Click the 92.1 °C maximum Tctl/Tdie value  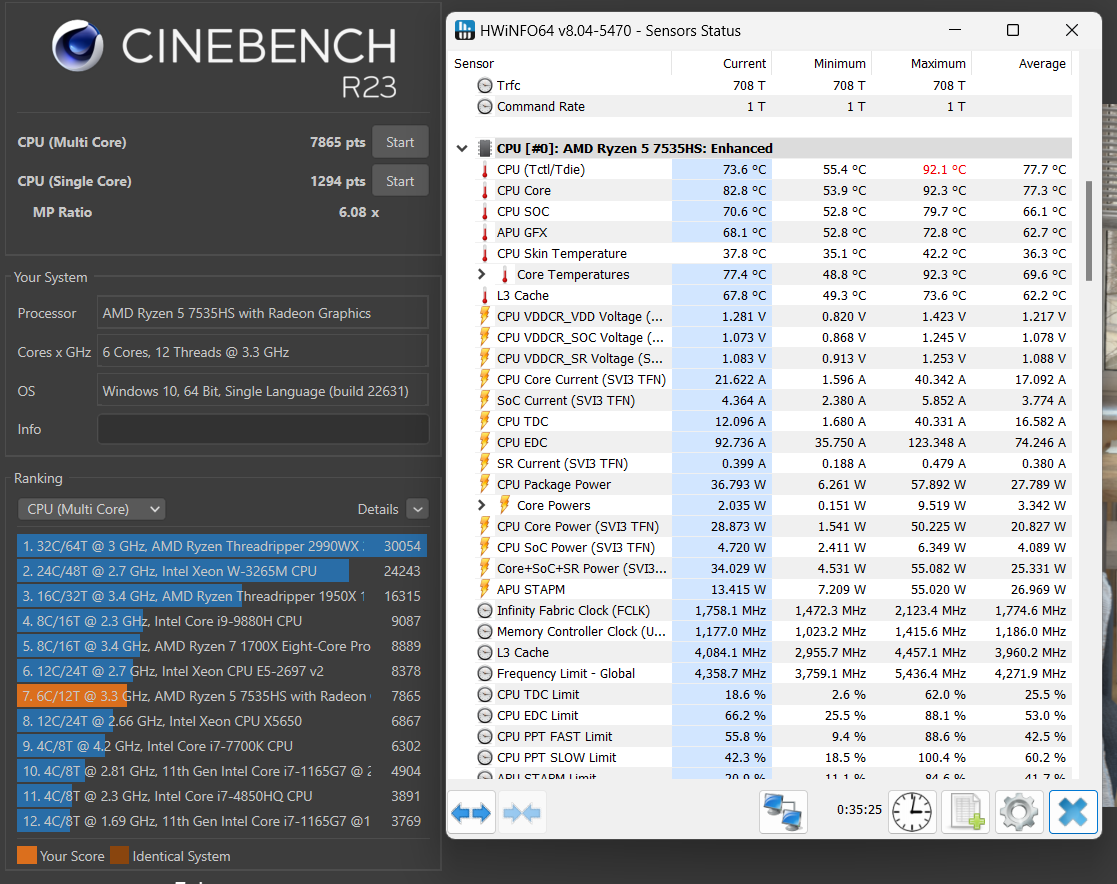tap(944, 170)
